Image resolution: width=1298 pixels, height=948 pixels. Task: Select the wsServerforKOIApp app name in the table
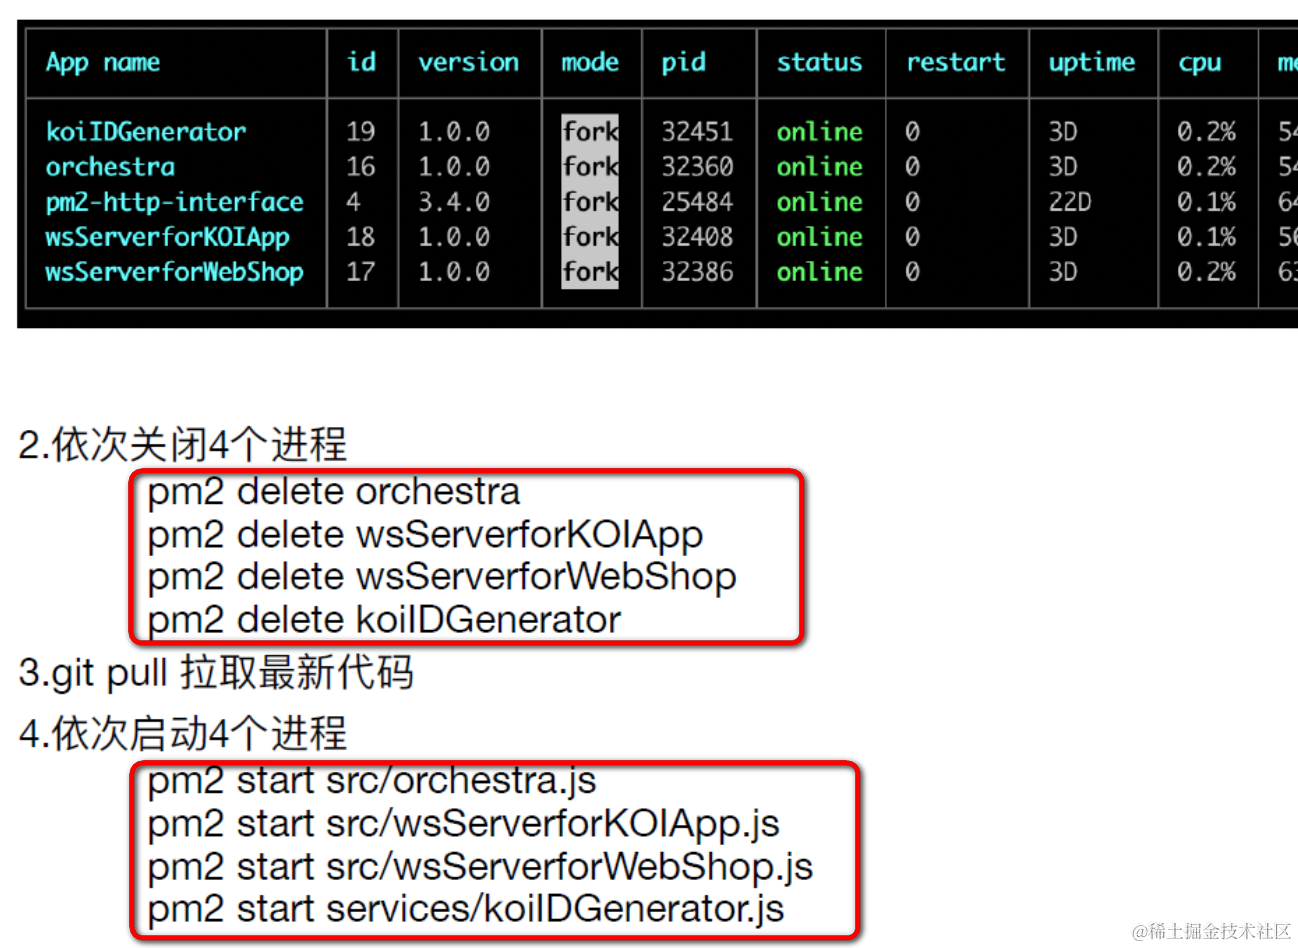(167, 237)
